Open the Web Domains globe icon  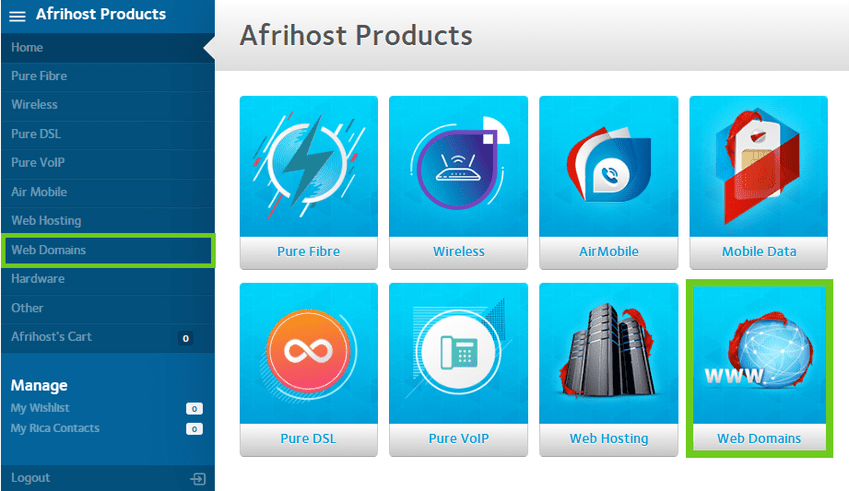pos(758,353)
